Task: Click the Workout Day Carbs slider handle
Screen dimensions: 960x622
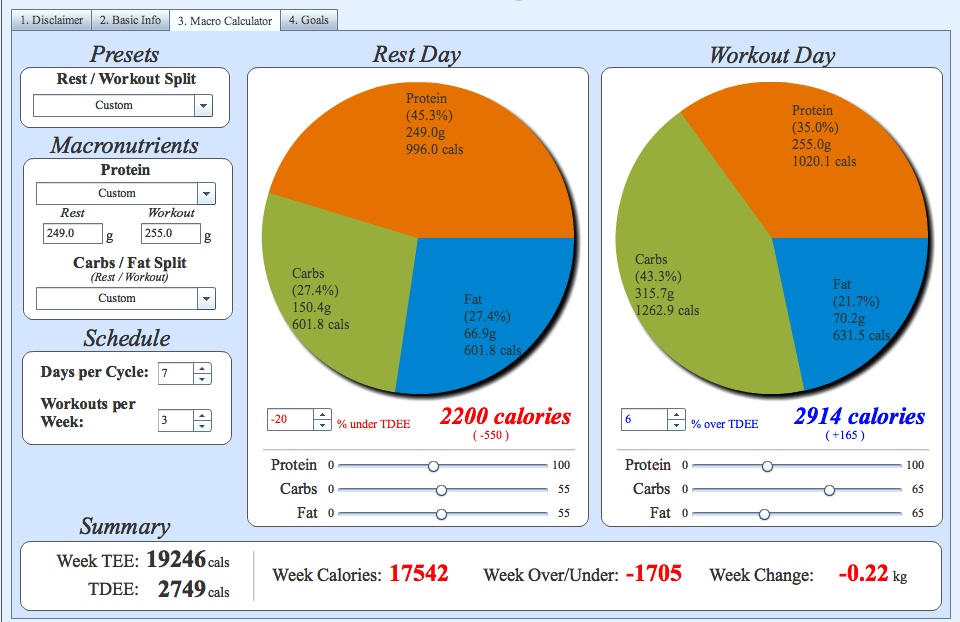Action: coord(829,490)
